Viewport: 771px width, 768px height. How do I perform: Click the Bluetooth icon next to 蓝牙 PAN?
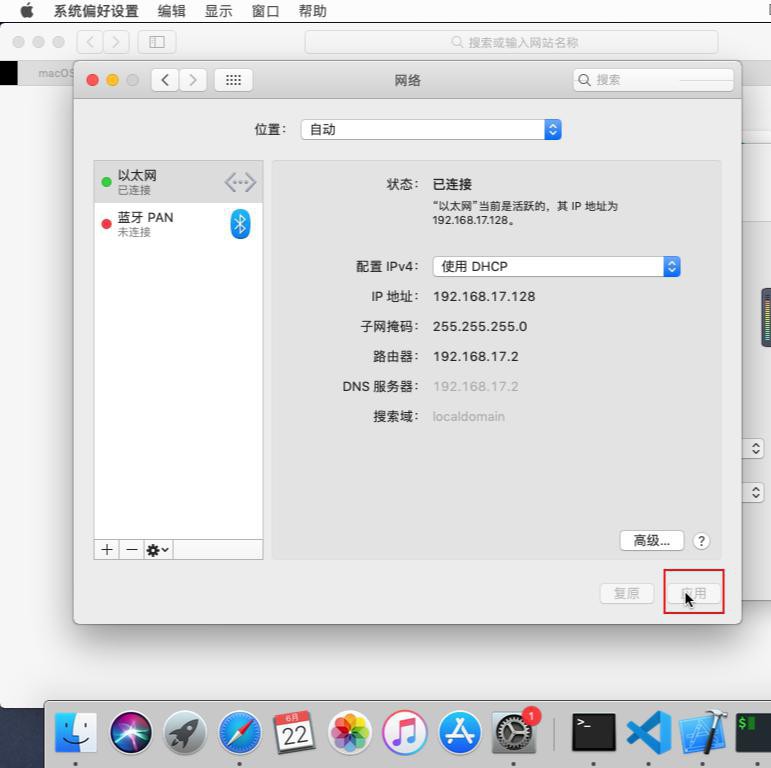240,224
